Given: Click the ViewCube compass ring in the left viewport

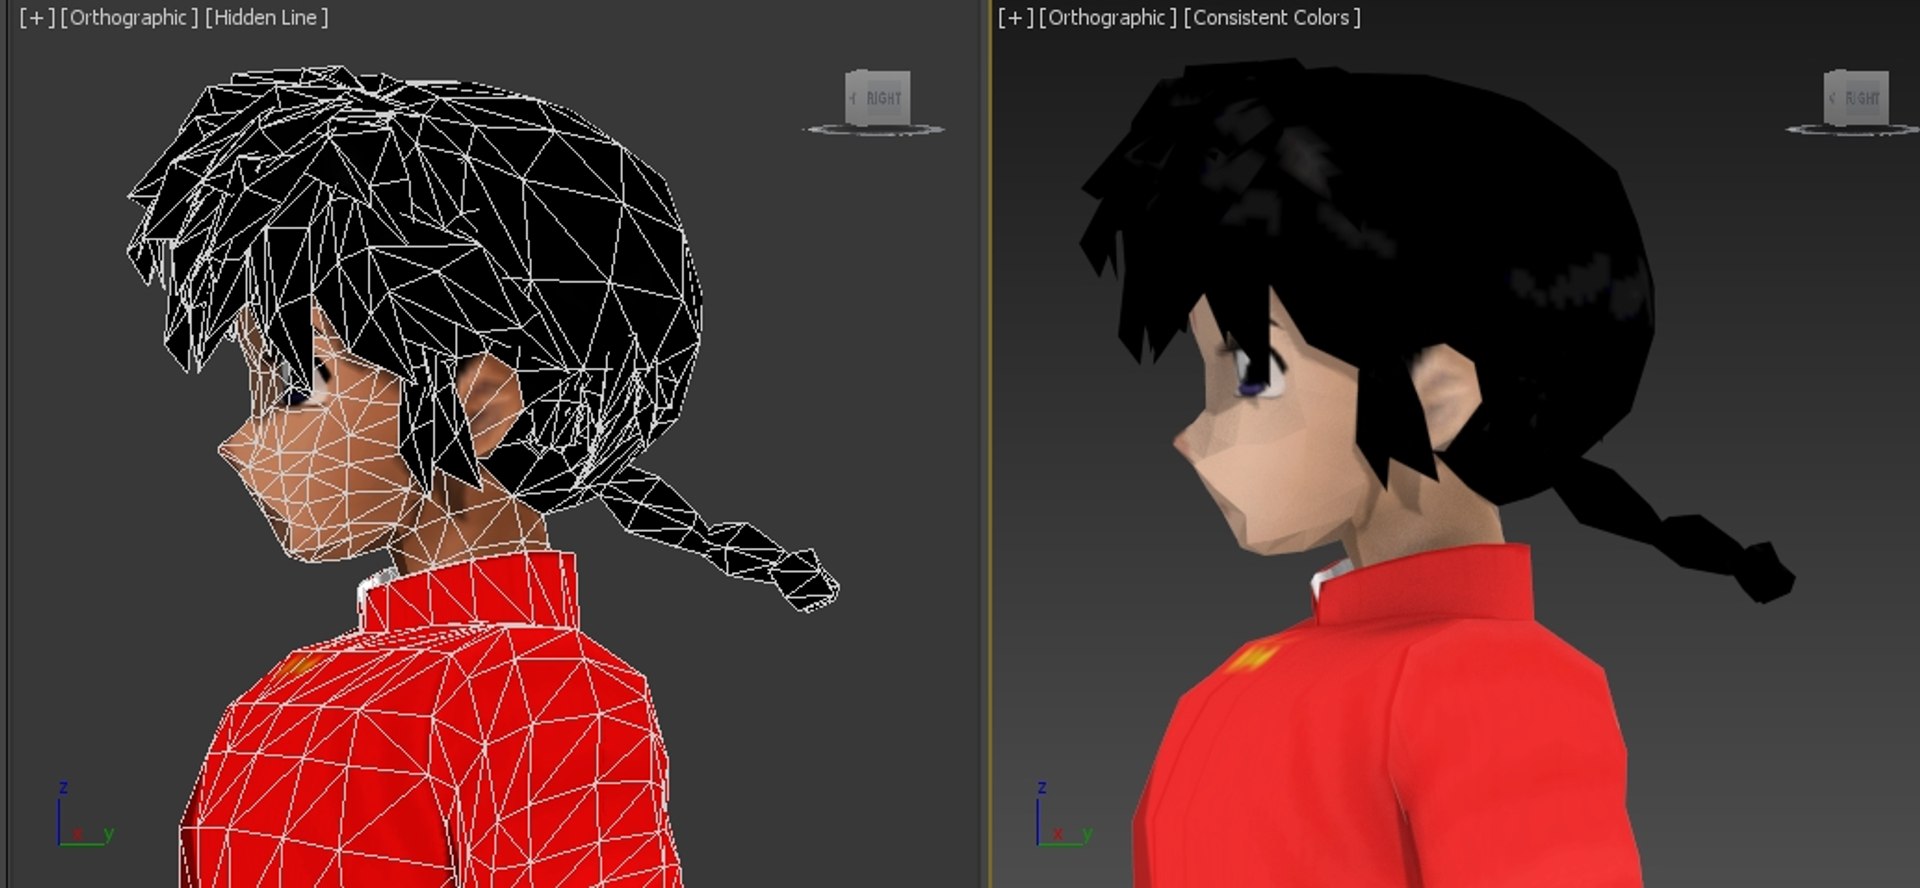Looking at the screenshot, I should [873, 130].
